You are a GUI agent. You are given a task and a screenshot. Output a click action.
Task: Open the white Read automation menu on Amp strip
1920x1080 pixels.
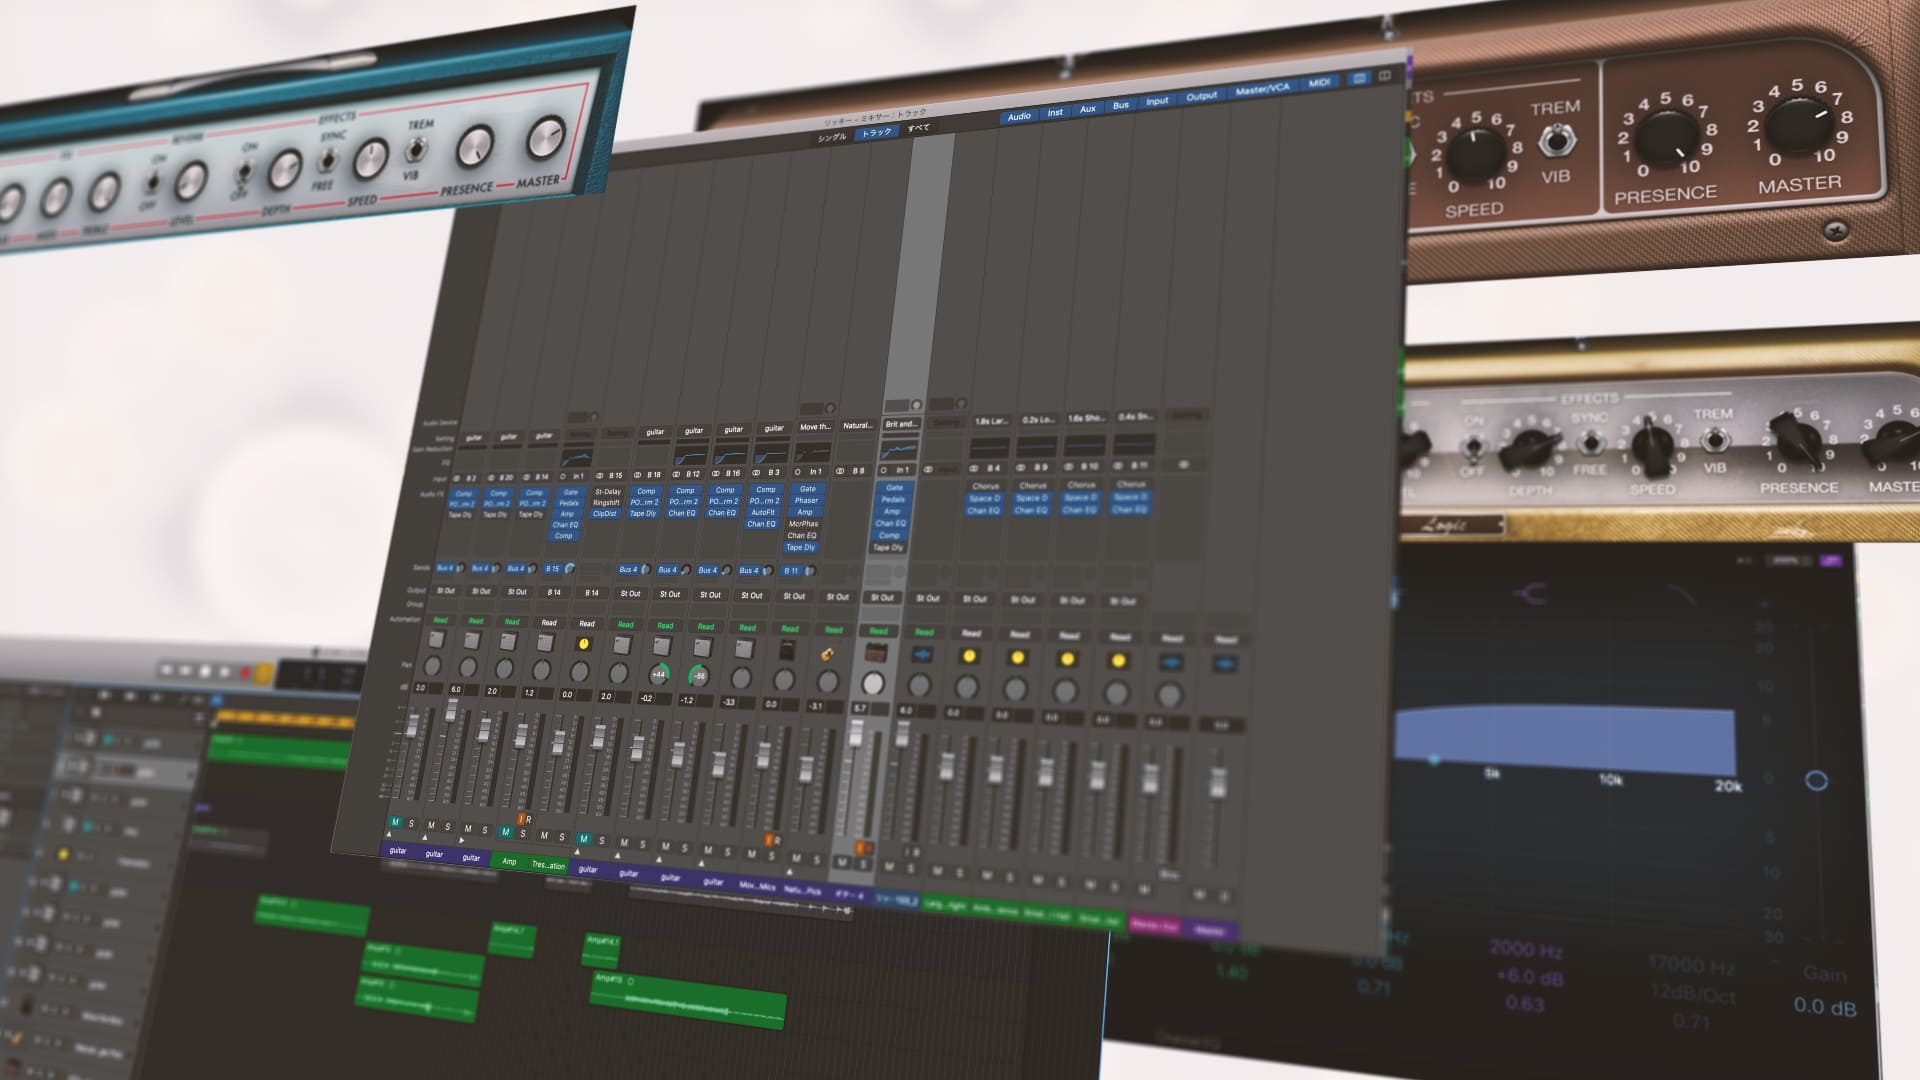[549, 622]
